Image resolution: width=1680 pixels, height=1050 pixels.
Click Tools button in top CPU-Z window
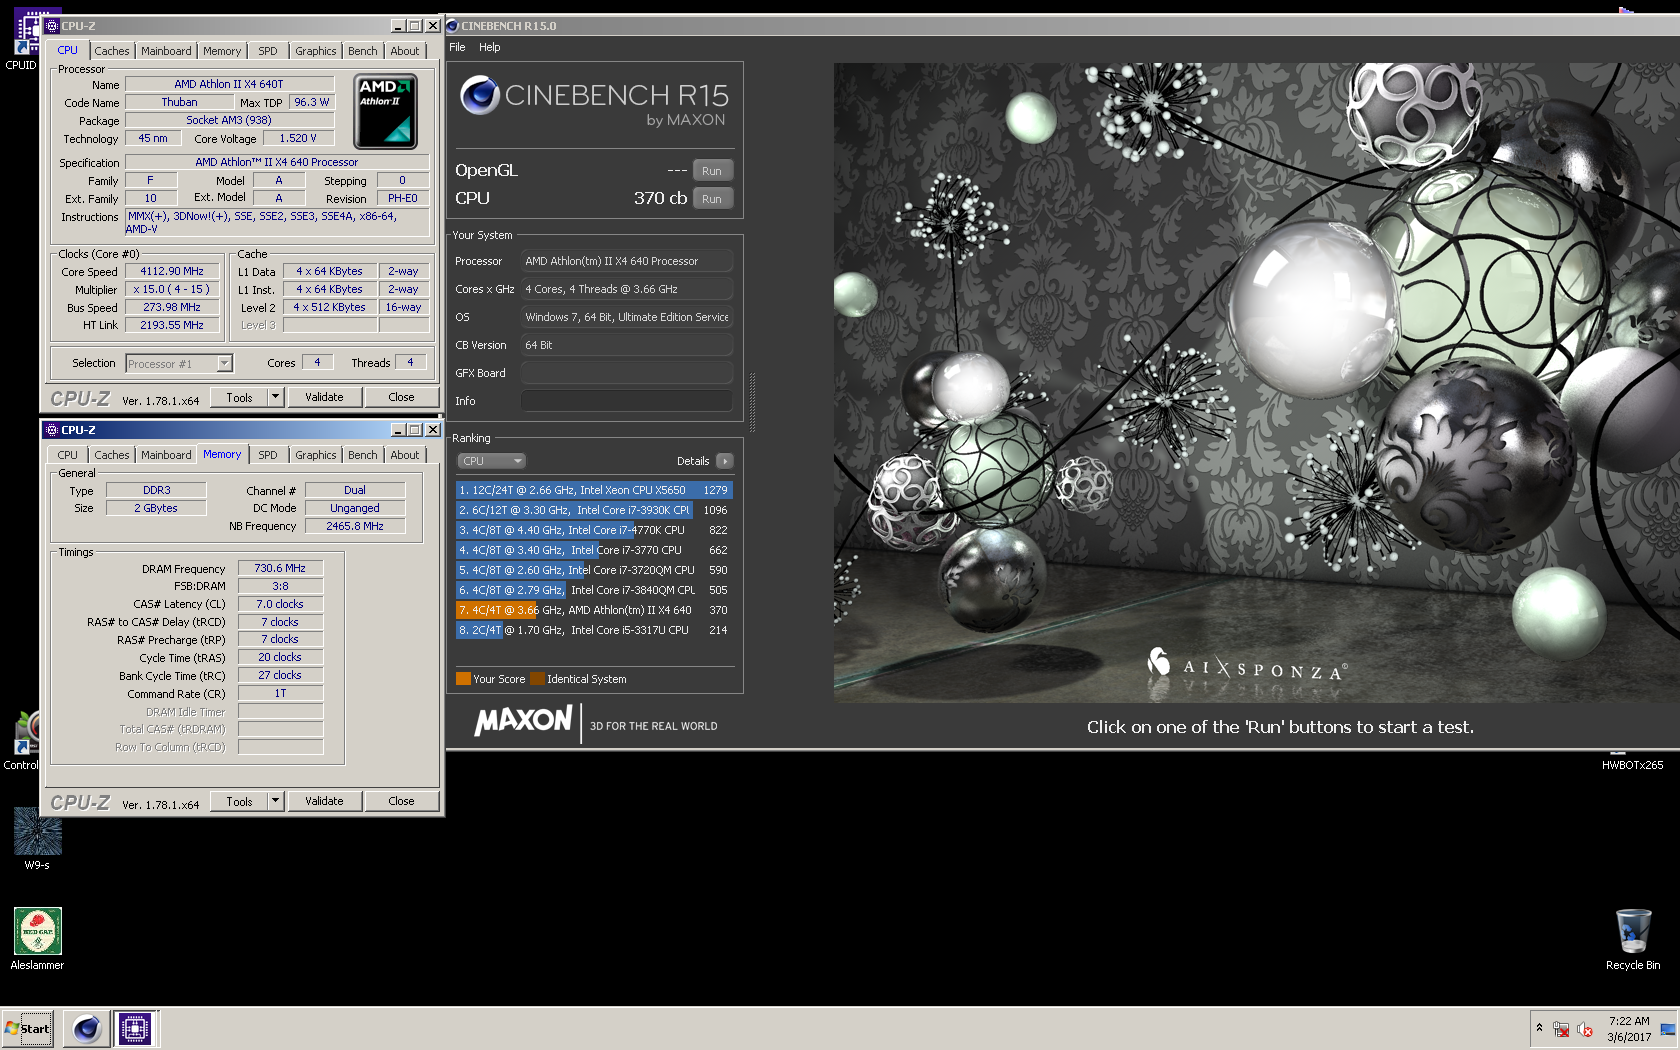coord(239,397)
